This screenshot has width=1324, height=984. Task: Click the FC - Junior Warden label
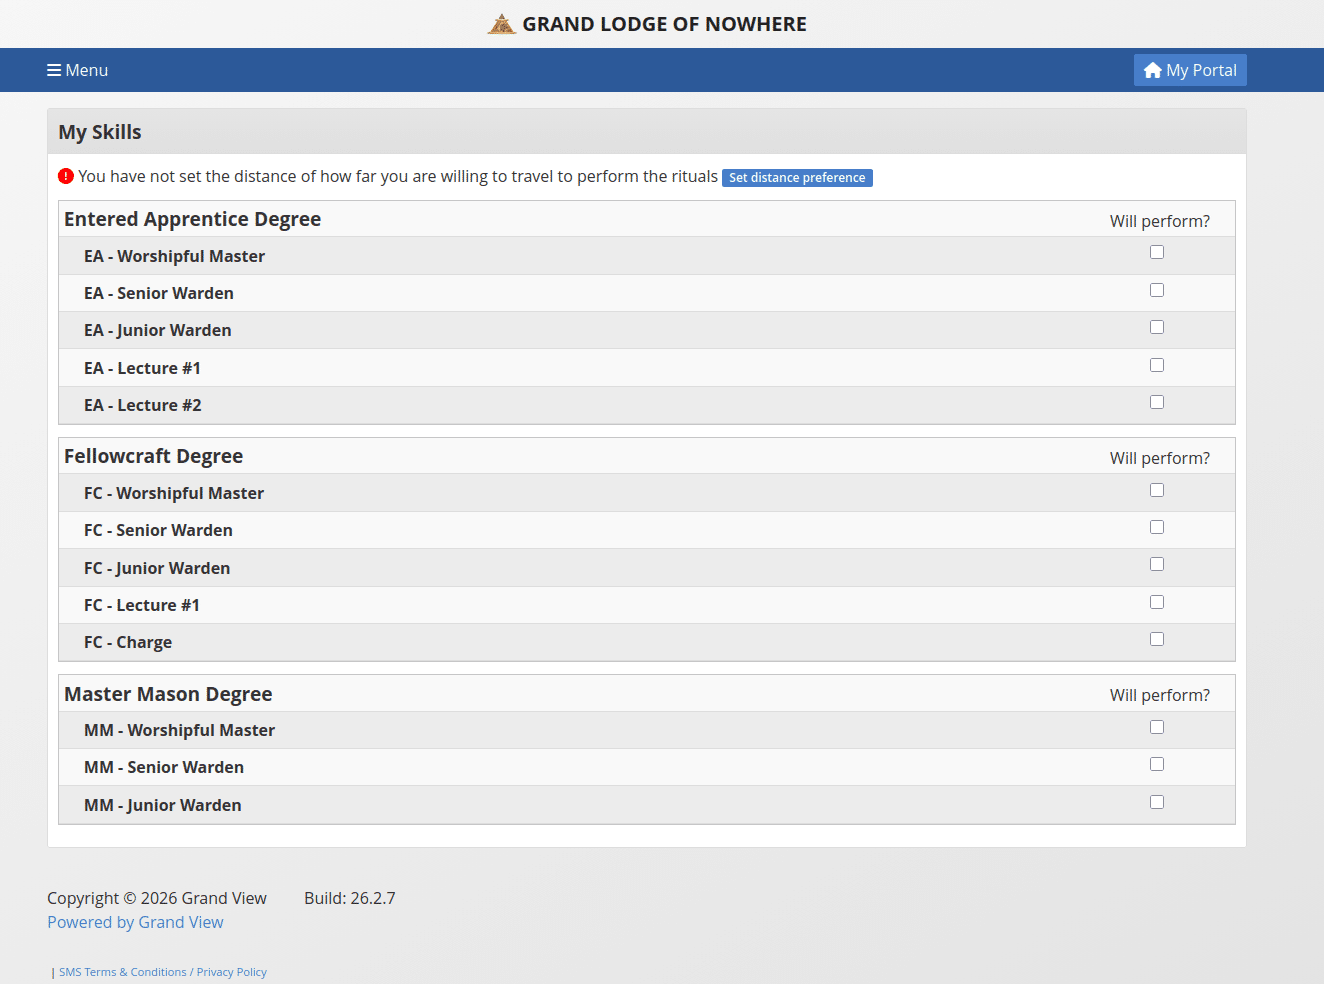(157, 568)
